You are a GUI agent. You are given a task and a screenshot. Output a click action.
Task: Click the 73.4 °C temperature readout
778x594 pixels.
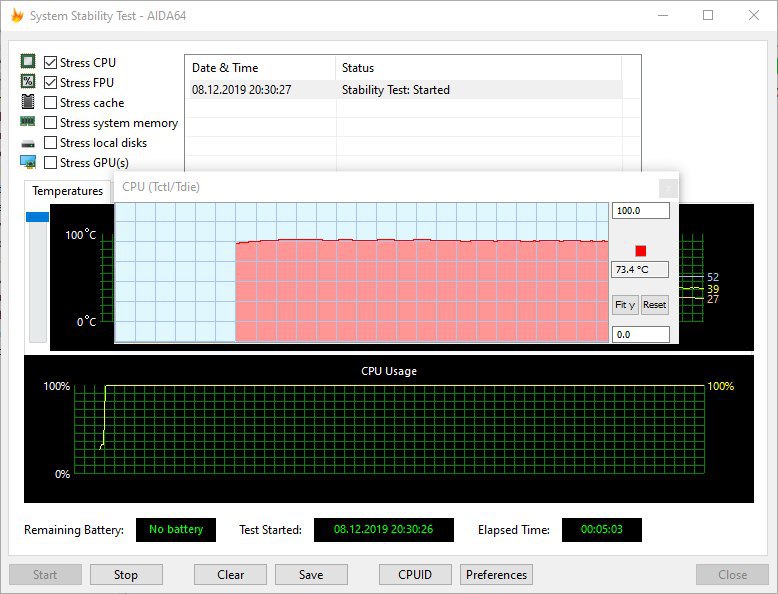[640, 269]
